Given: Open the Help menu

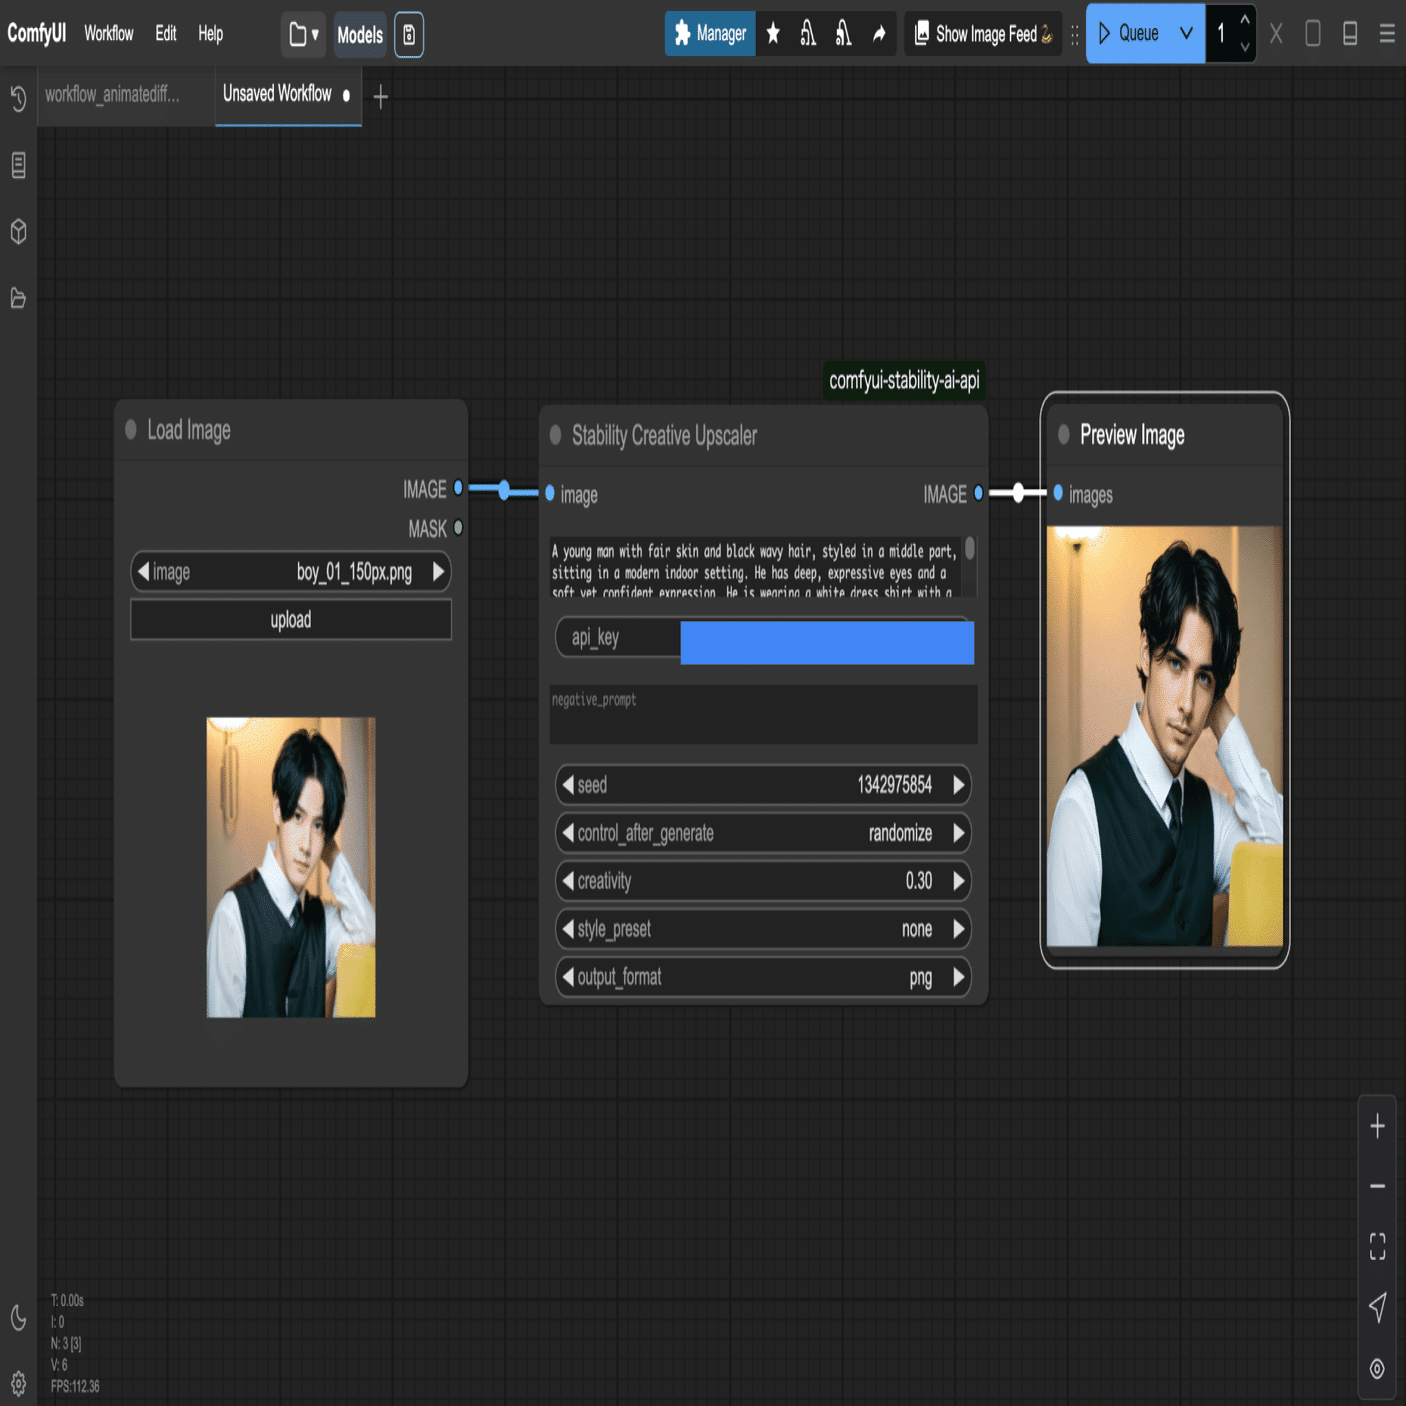Looking at the screenshot, I should pyautogui.click(x=210, y=34).
